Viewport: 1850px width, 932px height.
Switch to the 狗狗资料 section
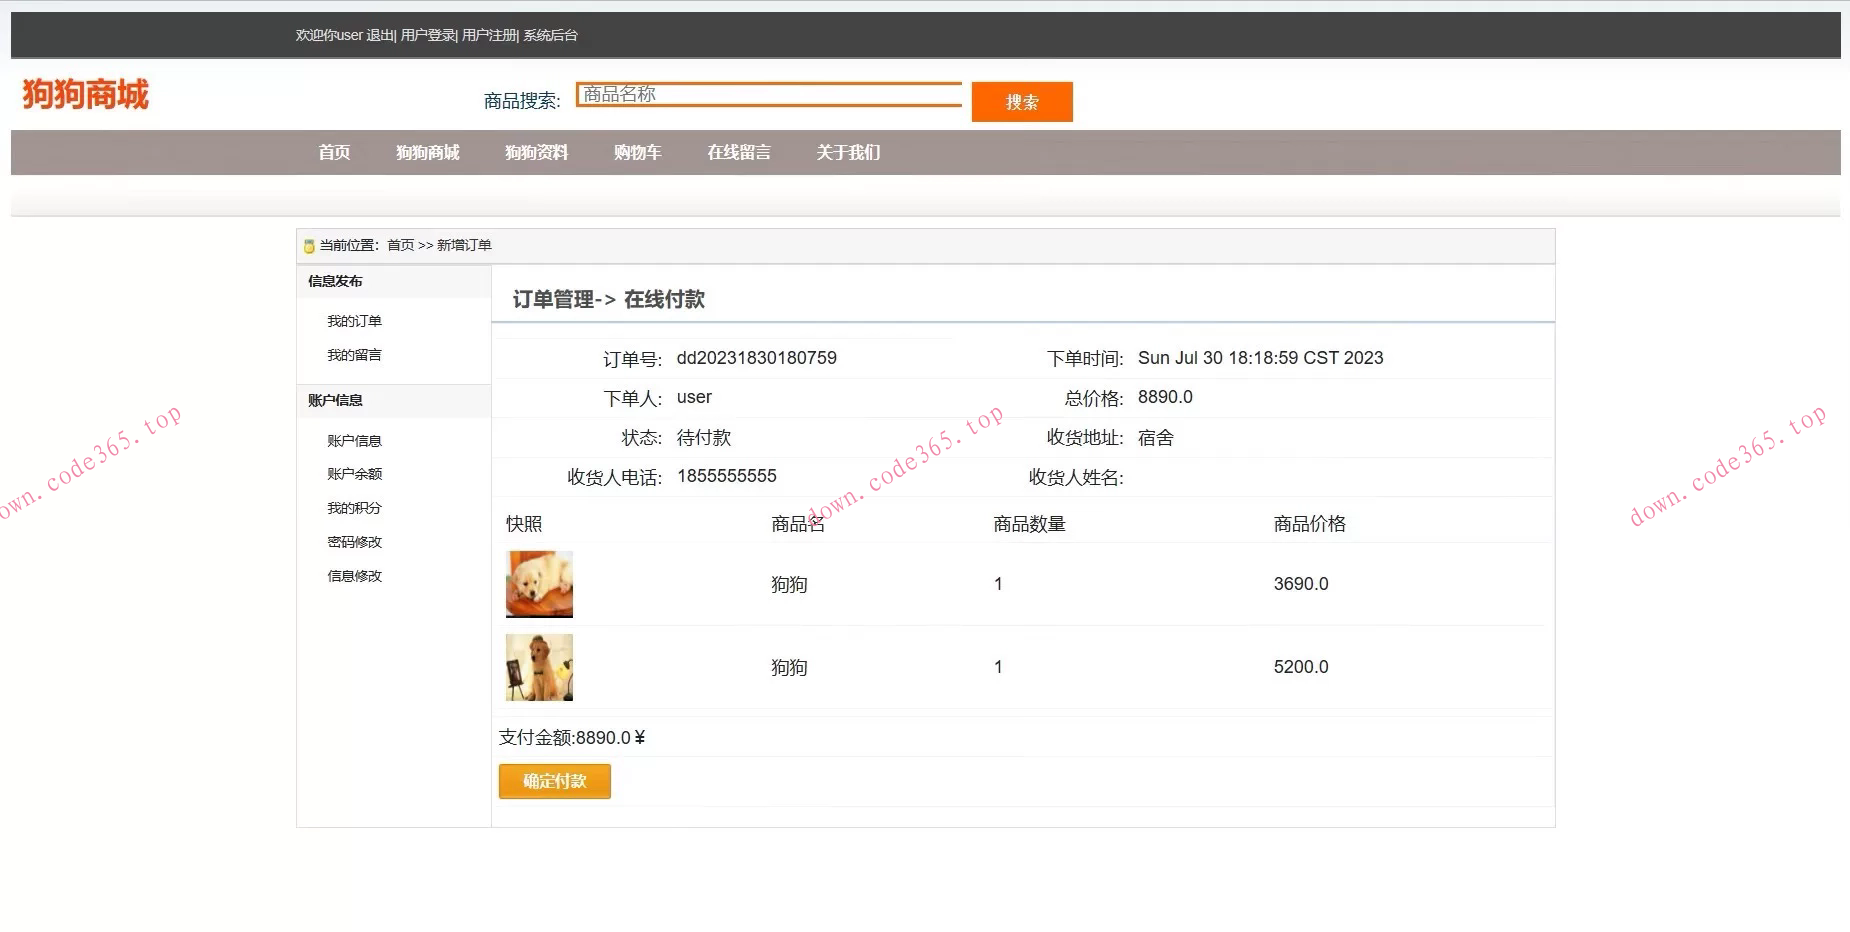tap(537, 152)
